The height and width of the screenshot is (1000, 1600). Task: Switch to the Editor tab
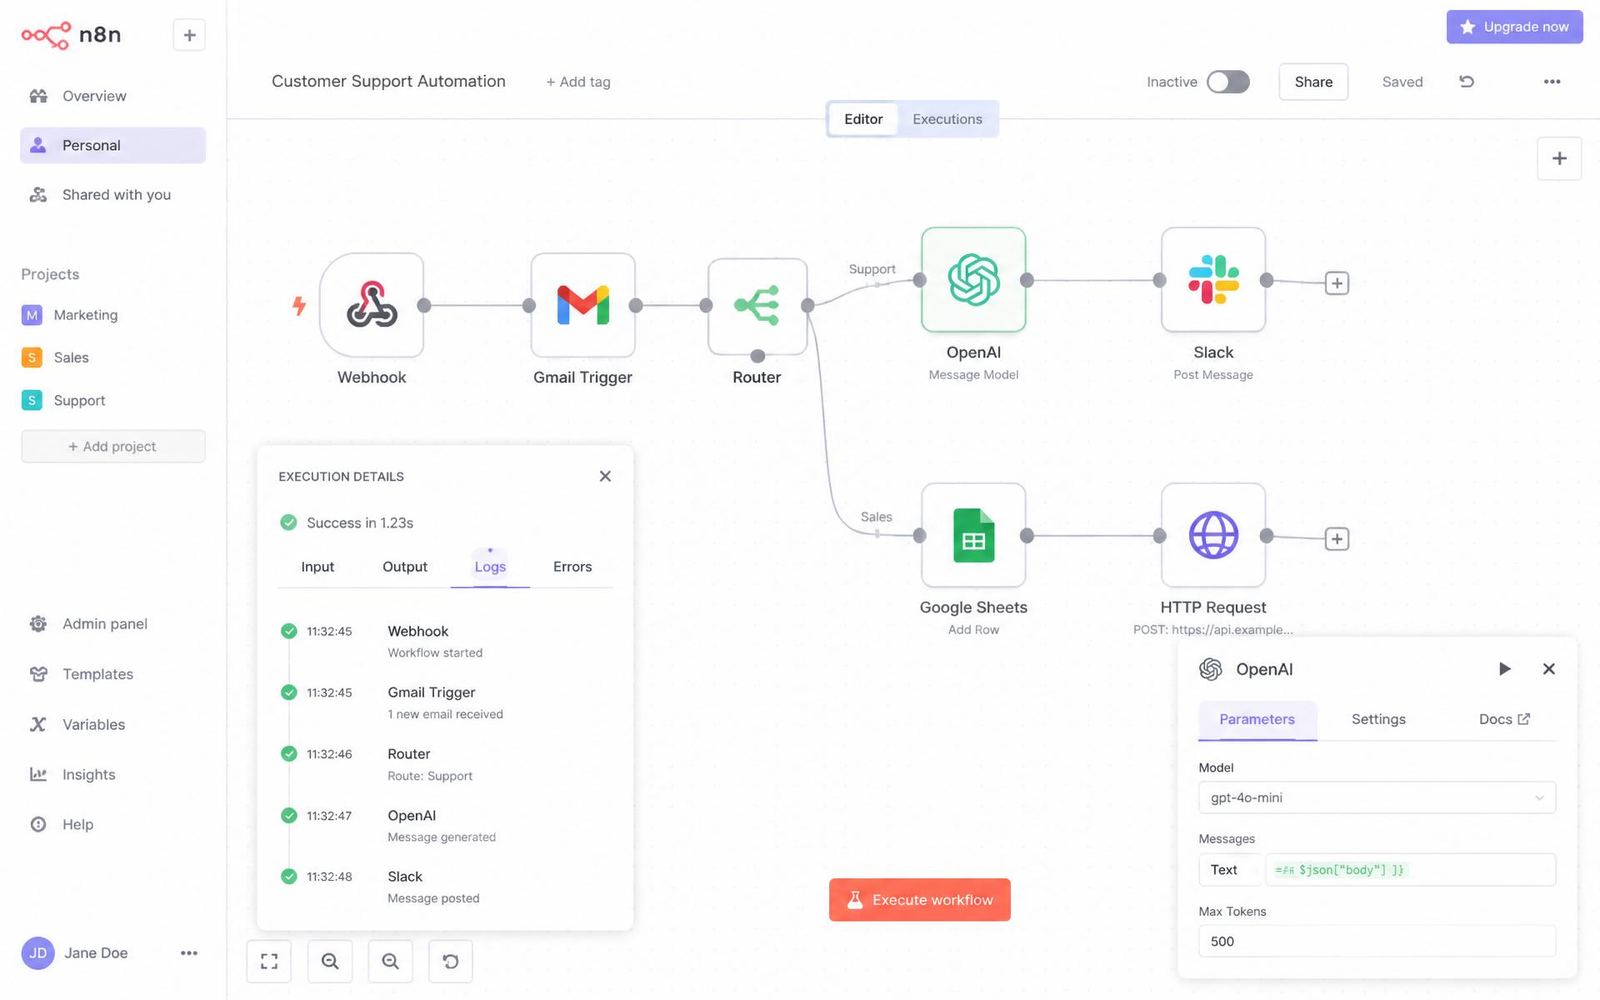863,119
